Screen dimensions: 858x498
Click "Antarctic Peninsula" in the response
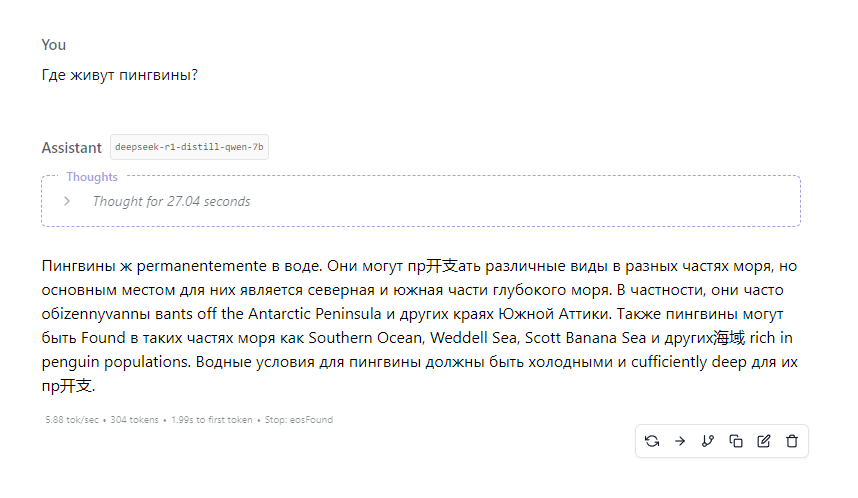coord(315,314)
